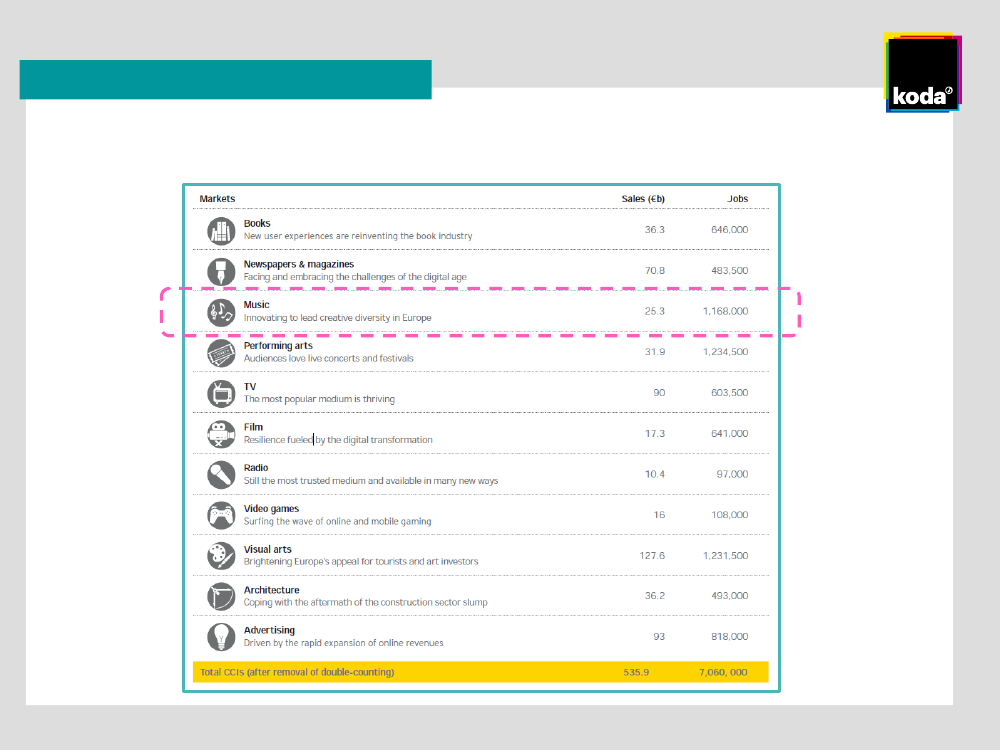Click the Books market icon
This screenshot has height=750, width=1000.
[x=220, y=230]
